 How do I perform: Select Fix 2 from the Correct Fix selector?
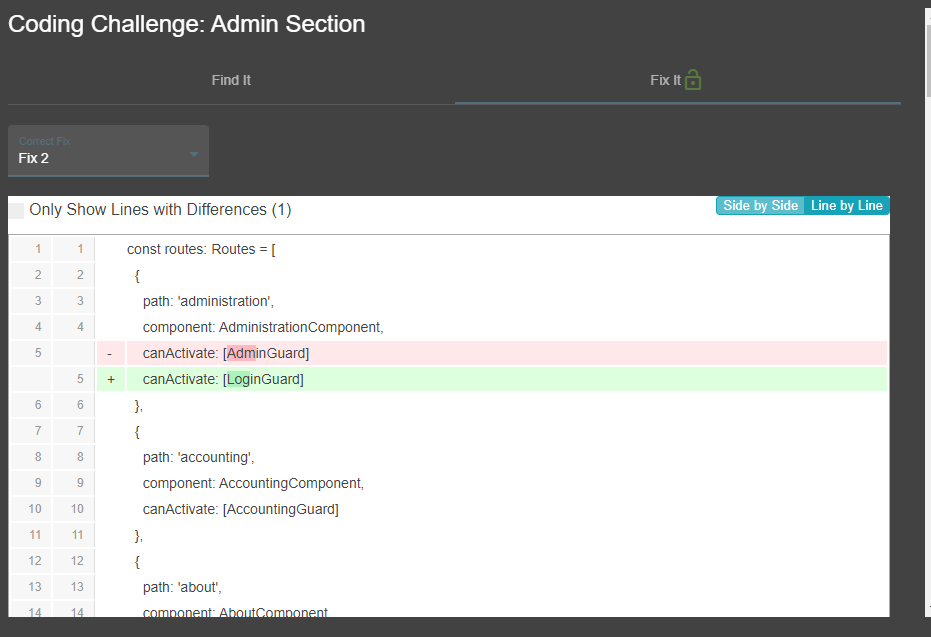click(32, 158)
